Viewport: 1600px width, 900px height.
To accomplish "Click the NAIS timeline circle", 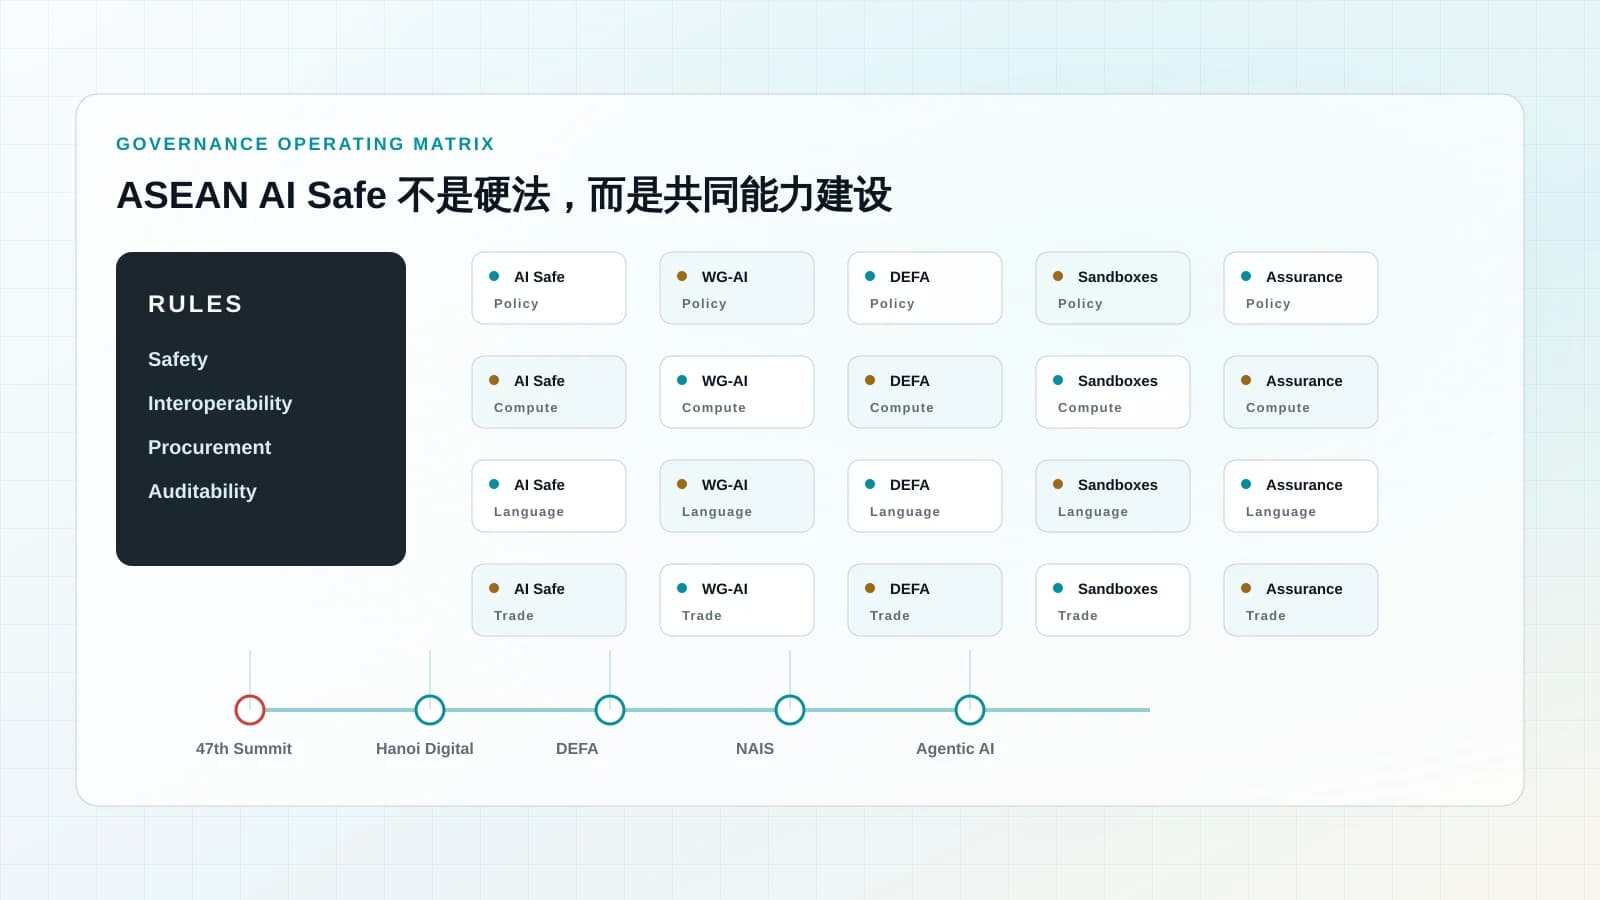I will click(x=790, y=710).
